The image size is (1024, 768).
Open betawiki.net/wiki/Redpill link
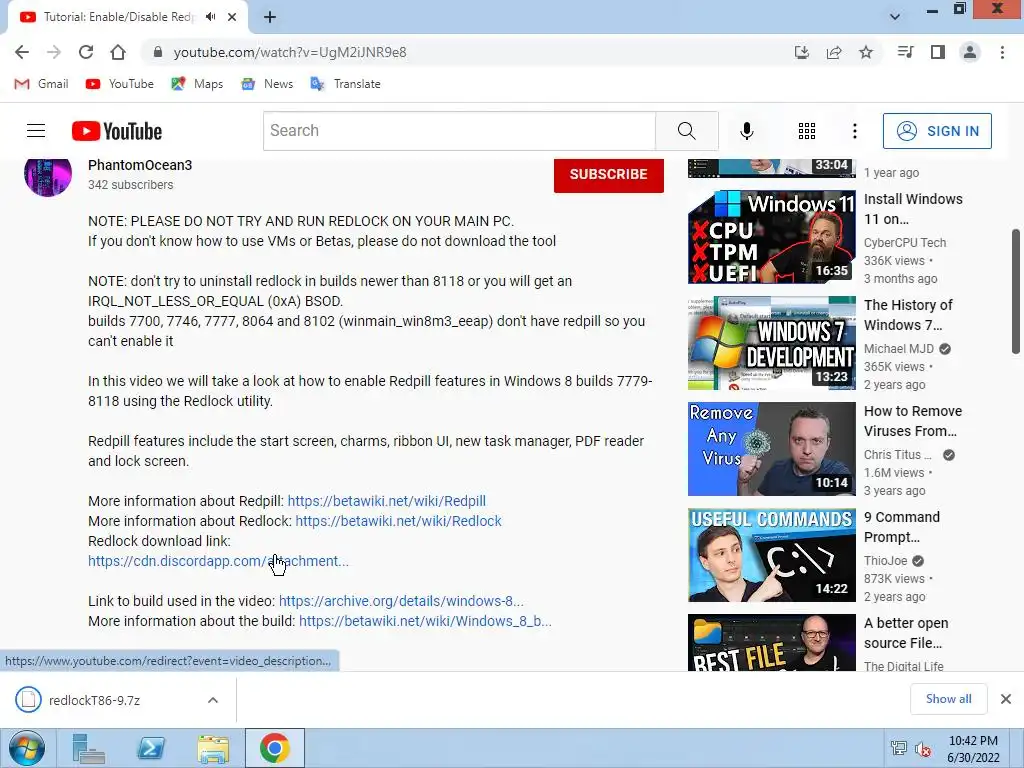pyautogui.click(x=387, y=501)
